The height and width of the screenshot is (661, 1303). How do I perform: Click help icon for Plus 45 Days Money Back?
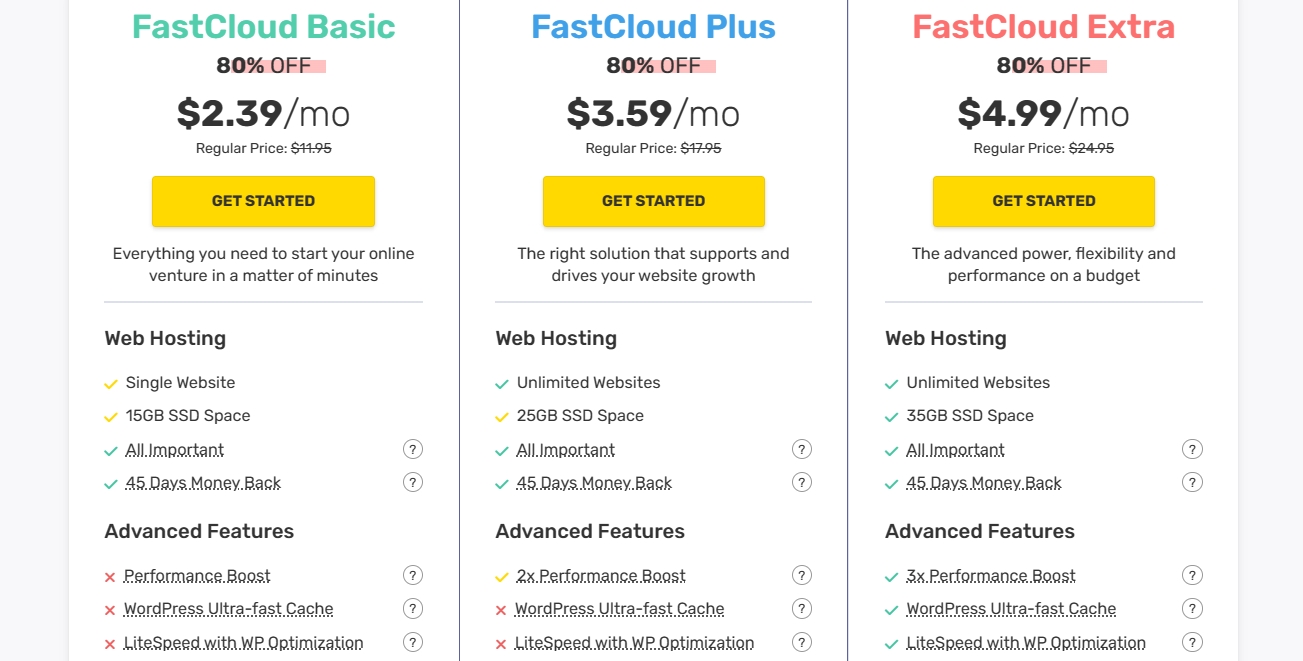(802, 482)
